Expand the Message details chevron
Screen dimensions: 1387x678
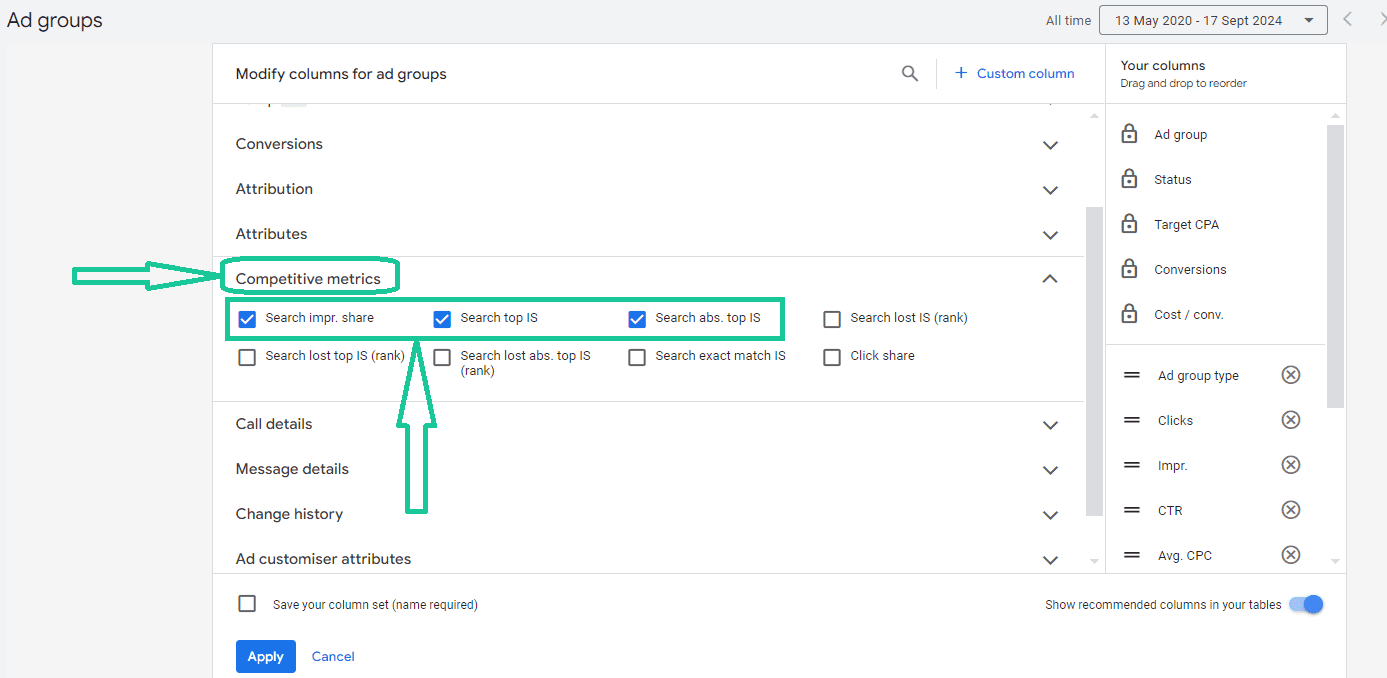1050,470
